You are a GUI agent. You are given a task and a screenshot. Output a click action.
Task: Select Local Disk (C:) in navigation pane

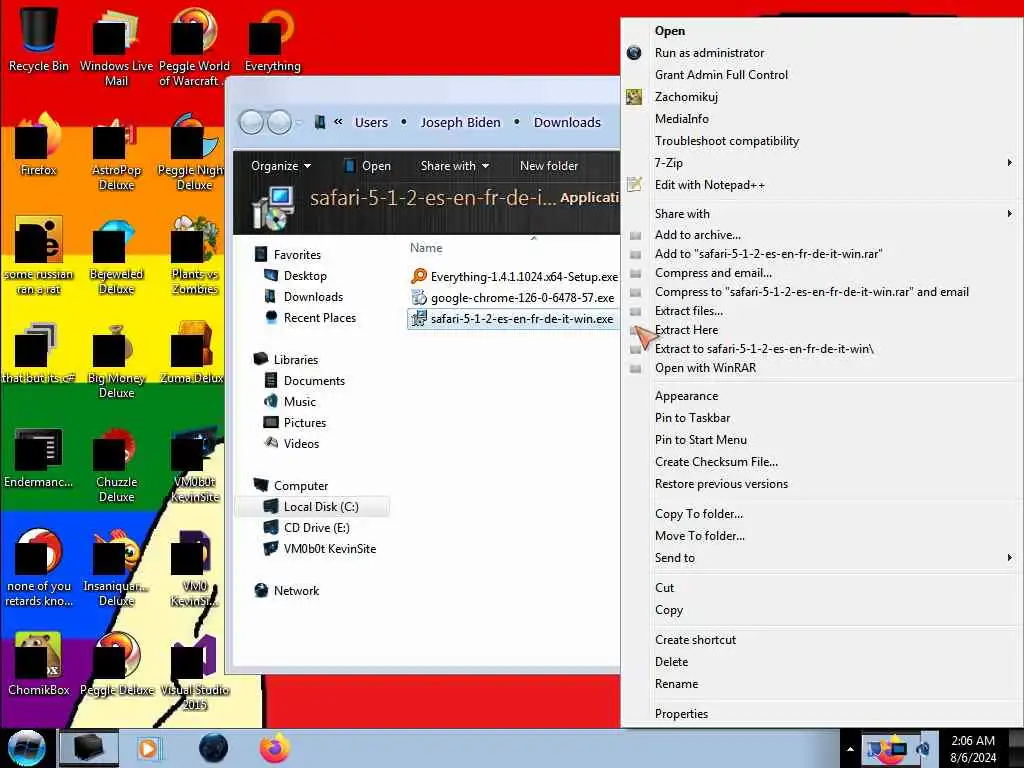[x=312, y=506]
